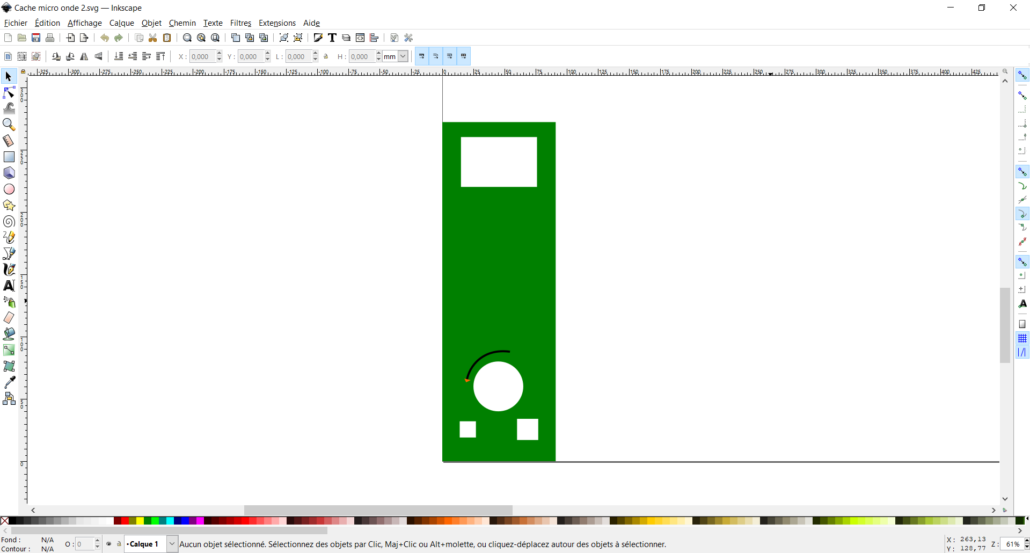Click the X position input field
1030x553 pixels.
[204, 57]
